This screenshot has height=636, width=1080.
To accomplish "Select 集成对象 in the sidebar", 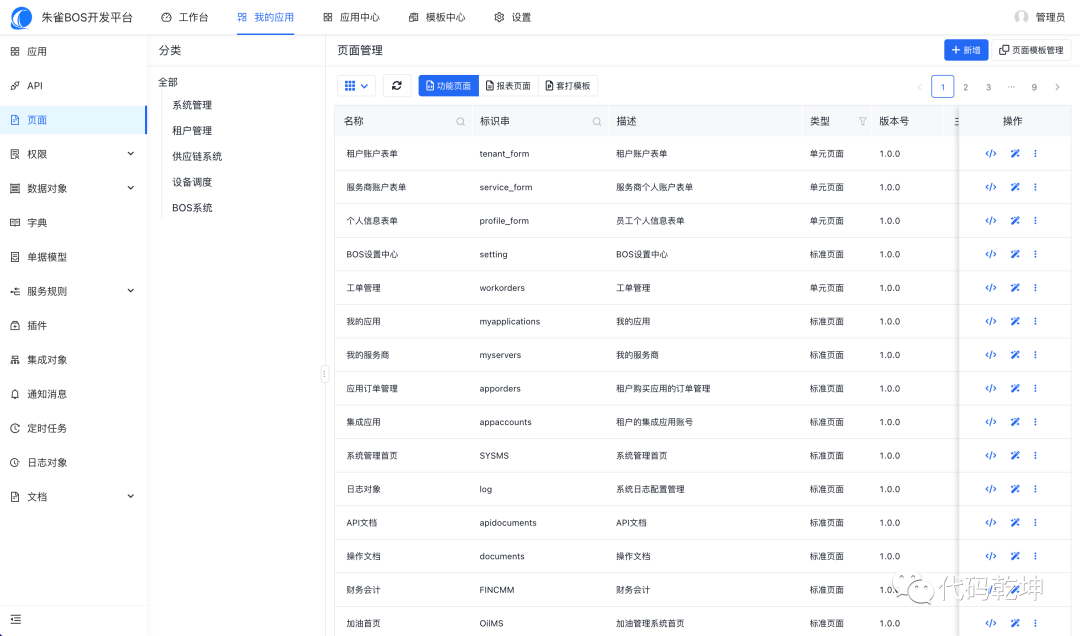I will coord(73,360).
